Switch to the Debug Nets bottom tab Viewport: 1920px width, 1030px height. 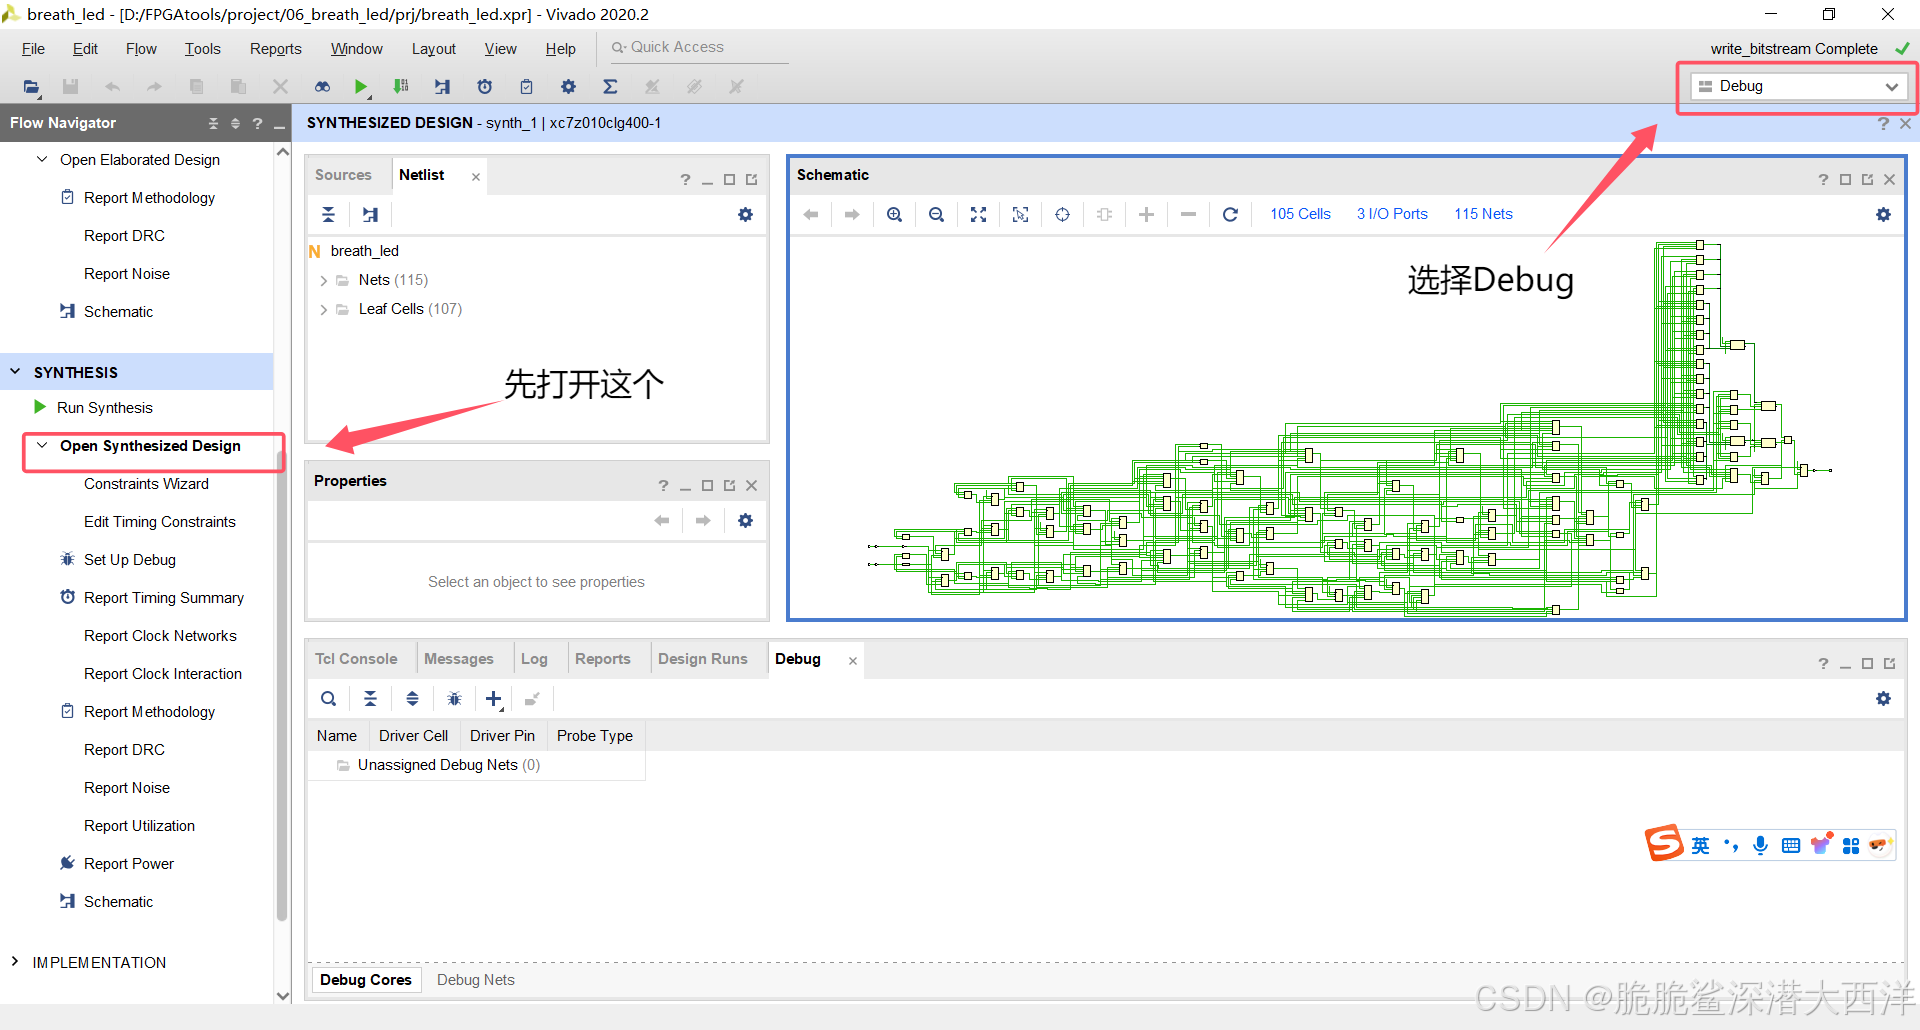(x=476, y=980)
